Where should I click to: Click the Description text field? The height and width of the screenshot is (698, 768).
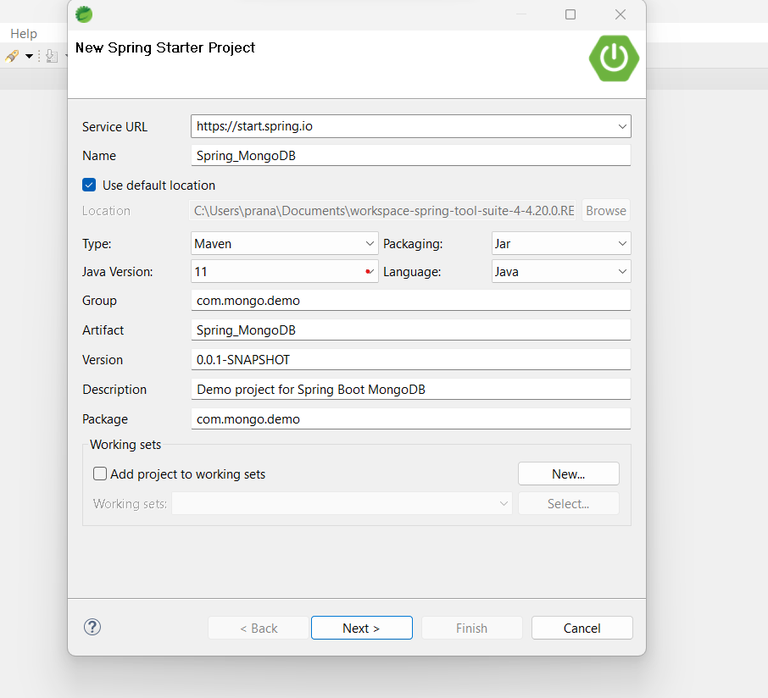point(410,389)
